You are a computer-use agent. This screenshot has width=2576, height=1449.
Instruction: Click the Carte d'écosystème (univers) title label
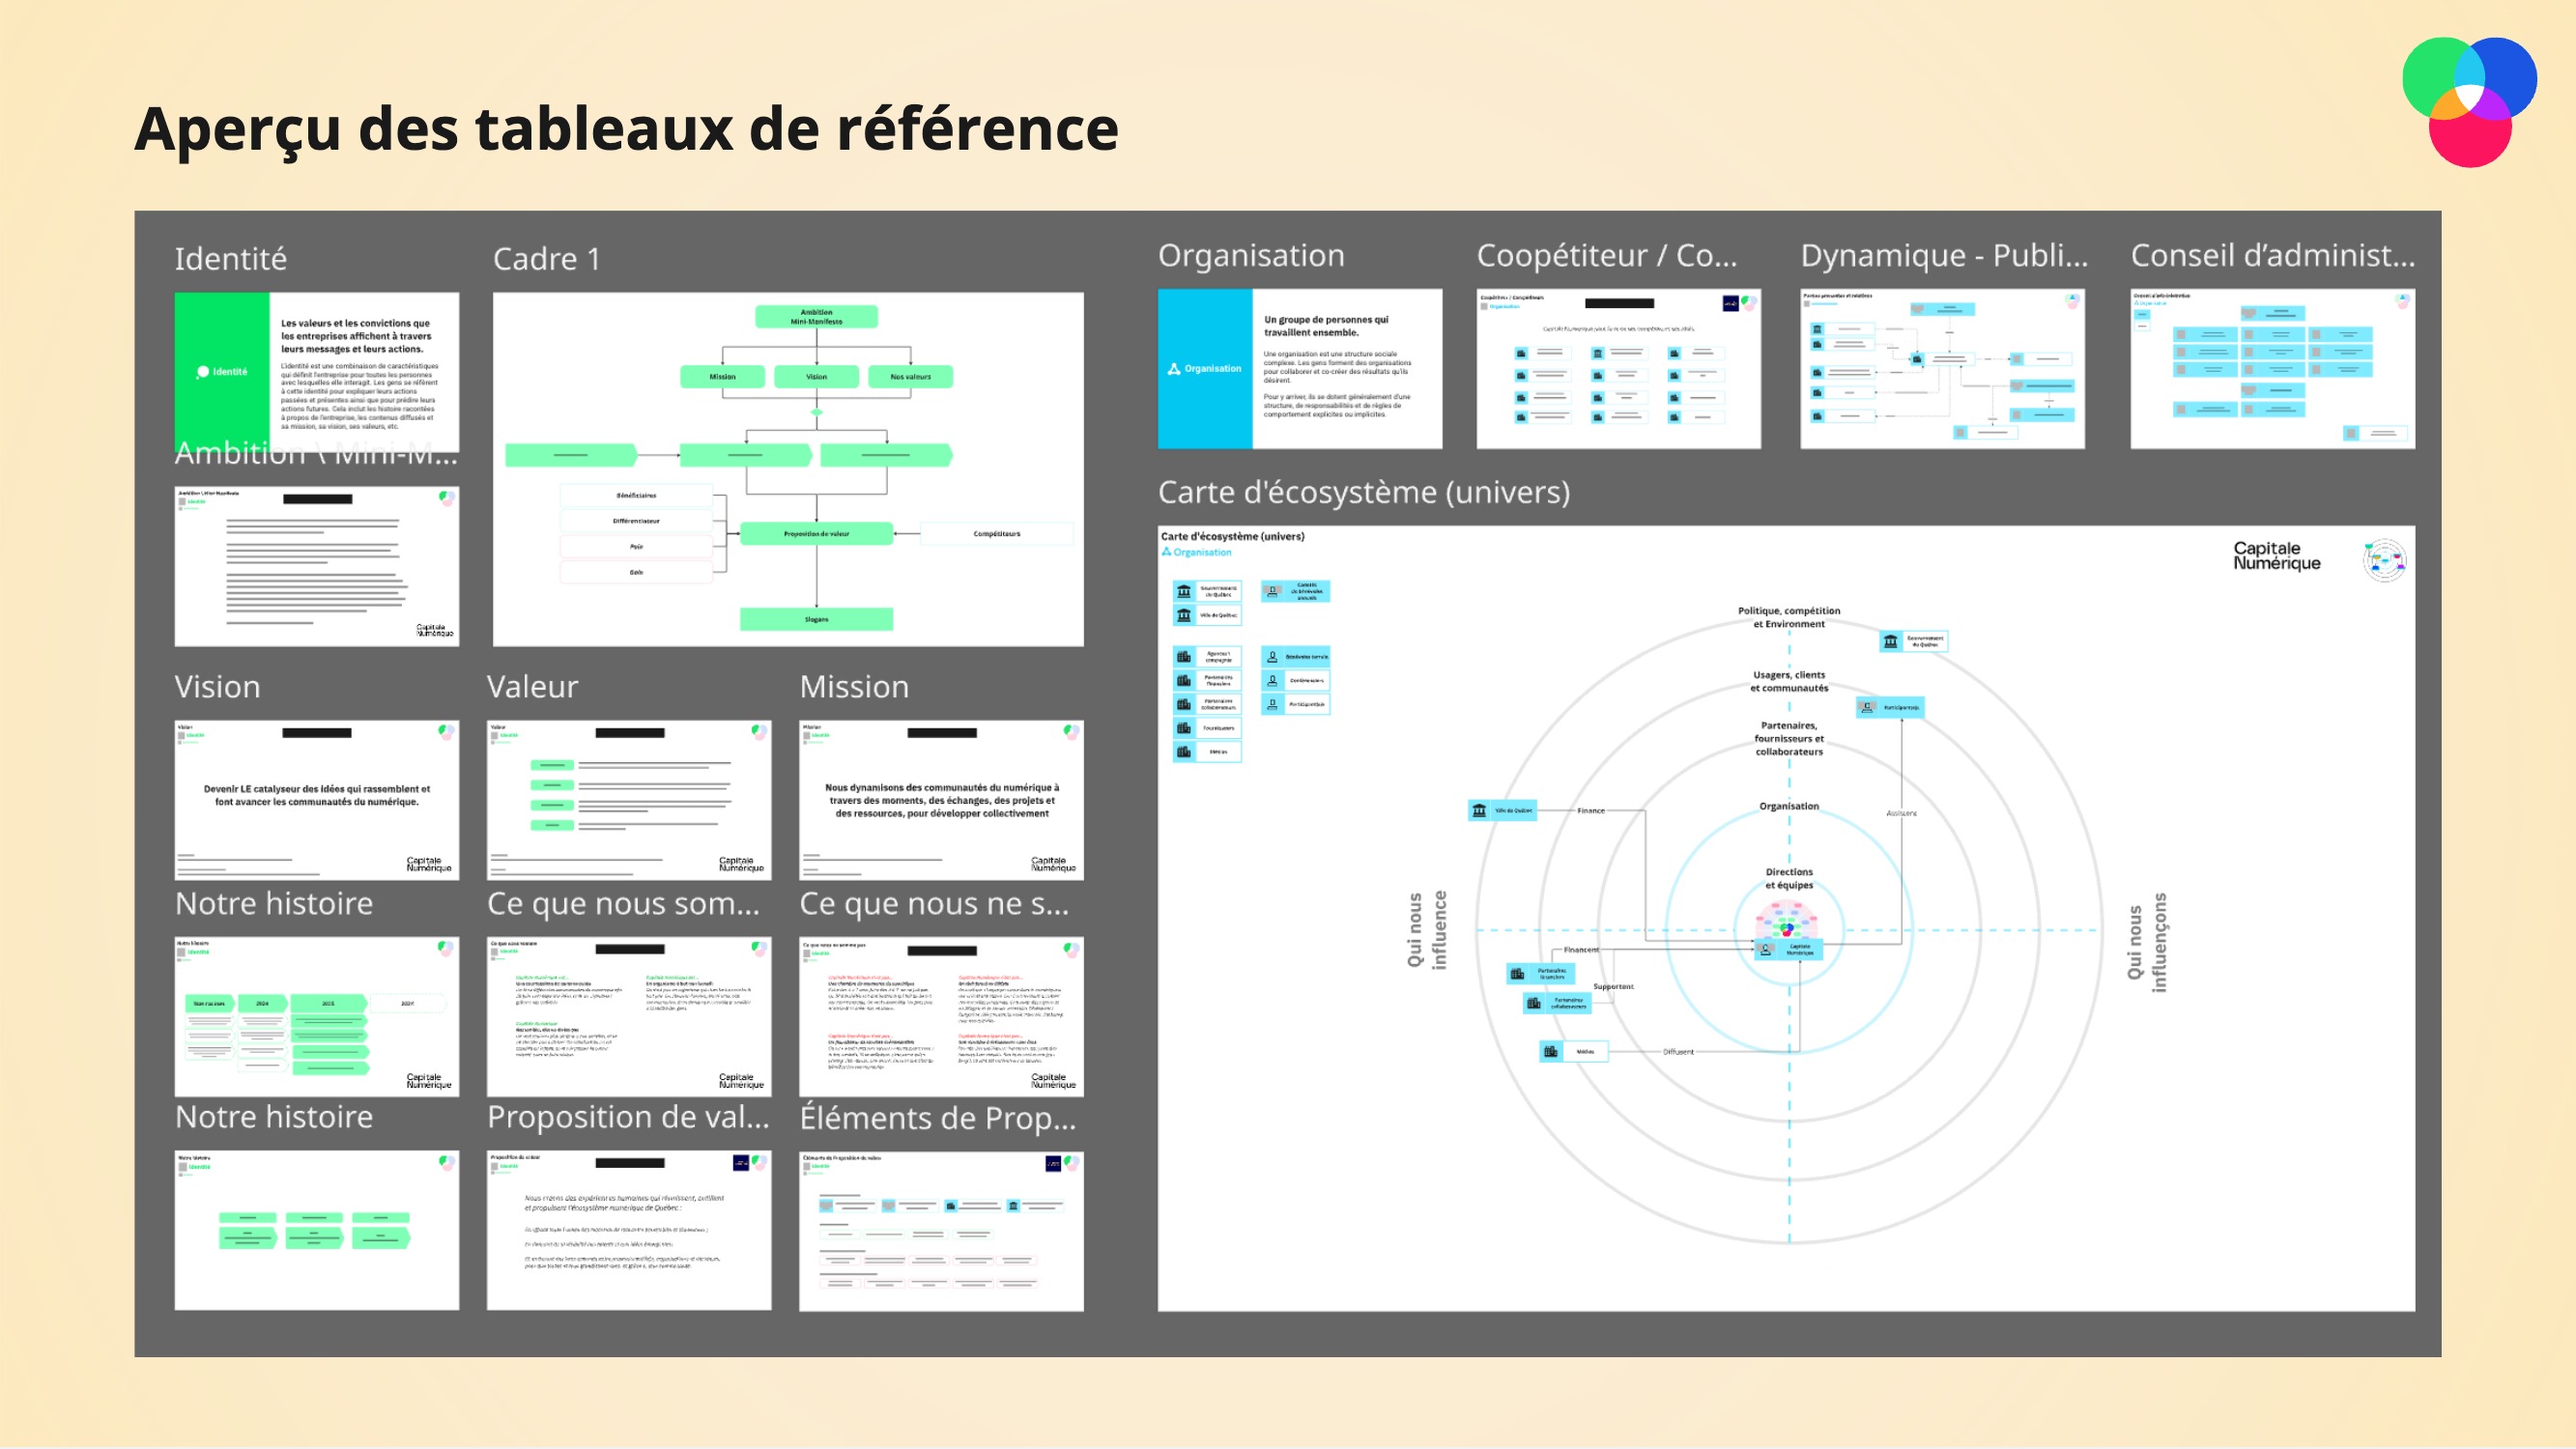point(1363,492)
